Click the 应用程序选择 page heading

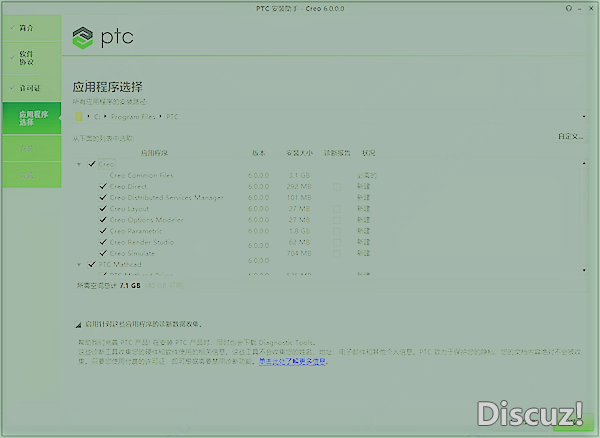coord(108,87)
